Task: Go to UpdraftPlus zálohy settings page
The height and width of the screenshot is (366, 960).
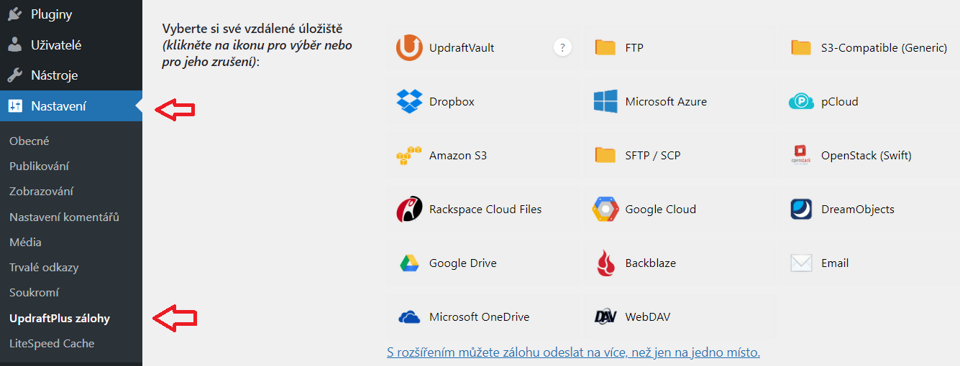Action: (x=60, y=318)
